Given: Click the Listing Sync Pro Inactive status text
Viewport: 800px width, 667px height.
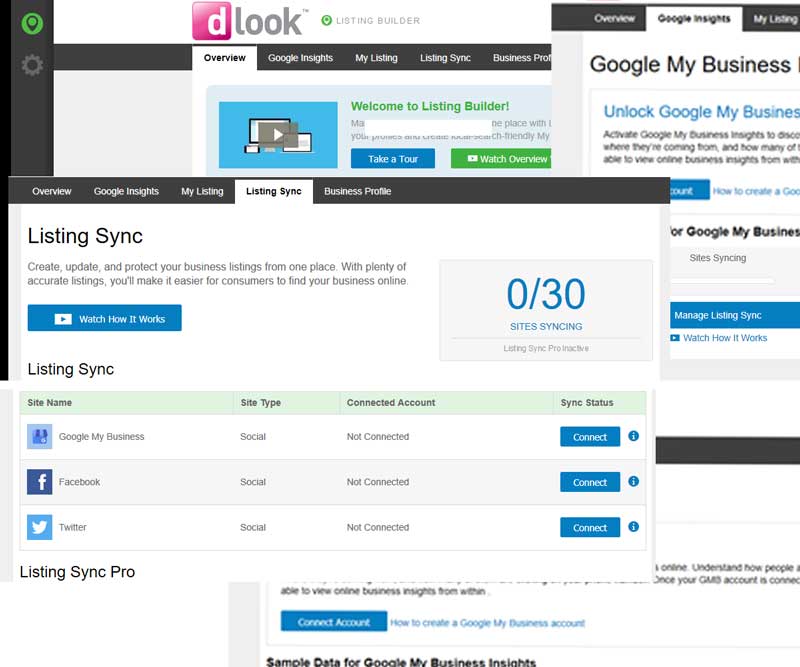Looking at the screenshot, I should tap(546, 348).
